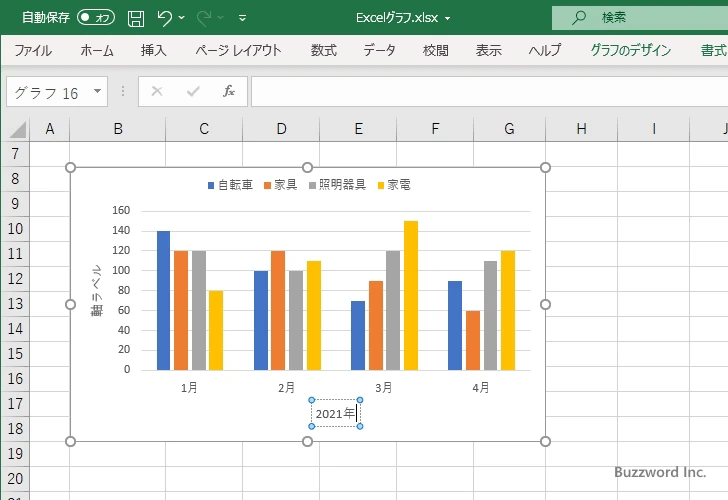Screen dimensions: 728x500
Task: Open the Excelグラフ.xlsx file name dropdown
Action: click(x=448, y=19)
